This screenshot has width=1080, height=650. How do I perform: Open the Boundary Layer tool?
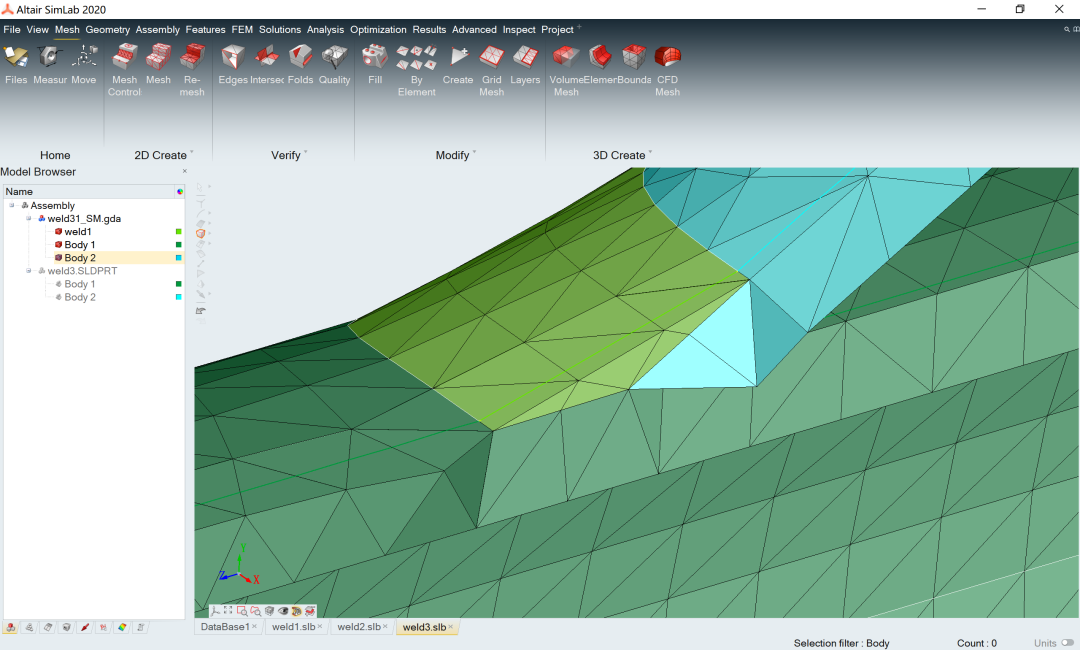tap(634, 65)
